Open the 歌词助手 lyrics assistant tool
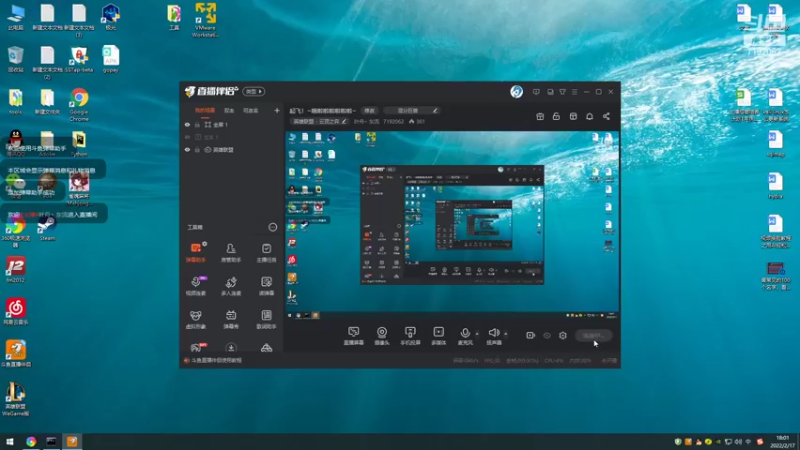Screen dimensions: 800x450 coord(266,319)
